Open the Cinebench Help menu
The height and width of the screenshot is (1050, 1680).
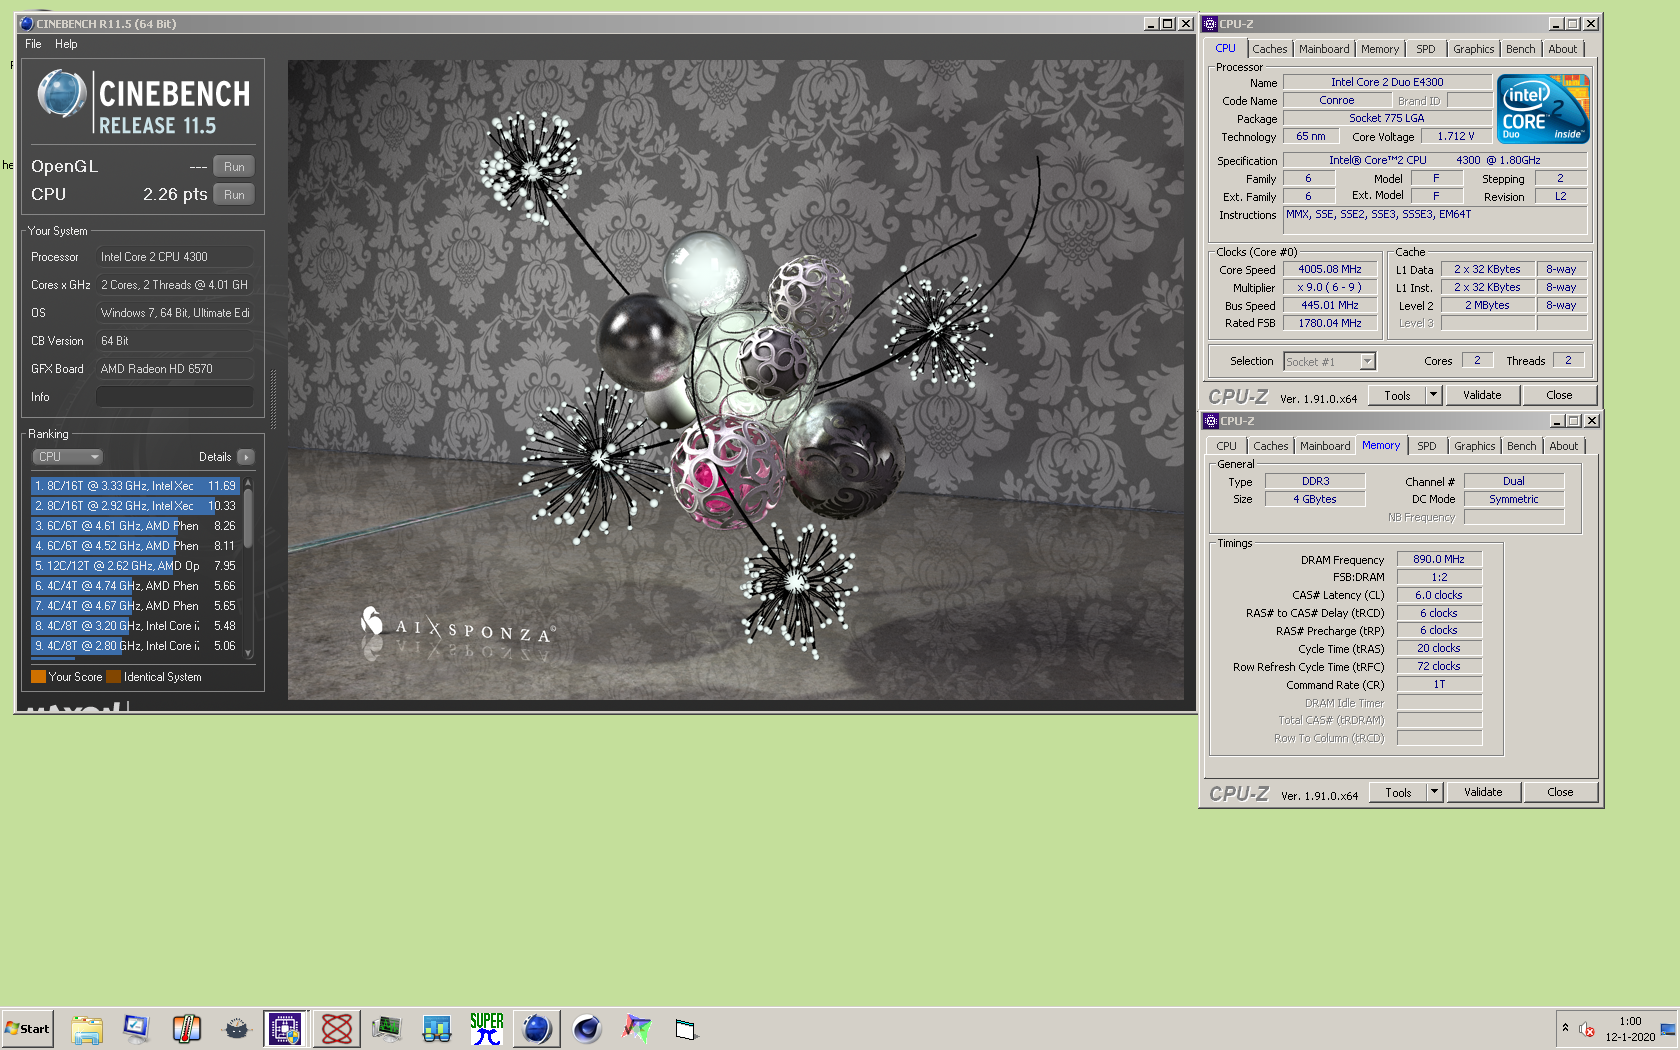[x=66, y=44]
